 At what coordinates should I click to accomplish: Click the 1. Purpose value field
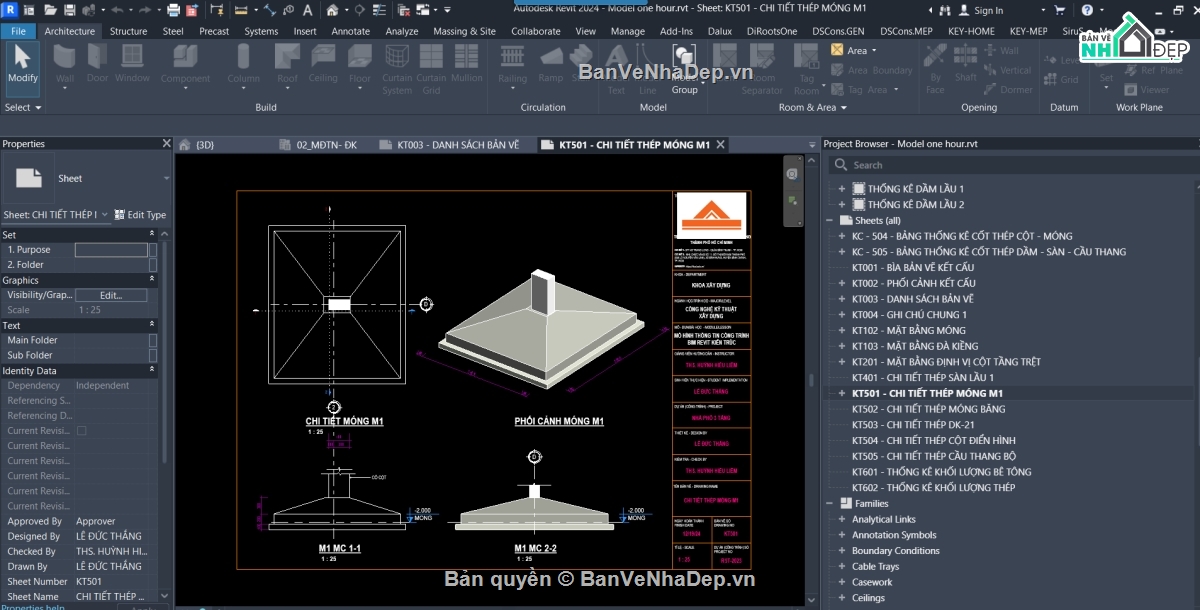pos(111,250)
